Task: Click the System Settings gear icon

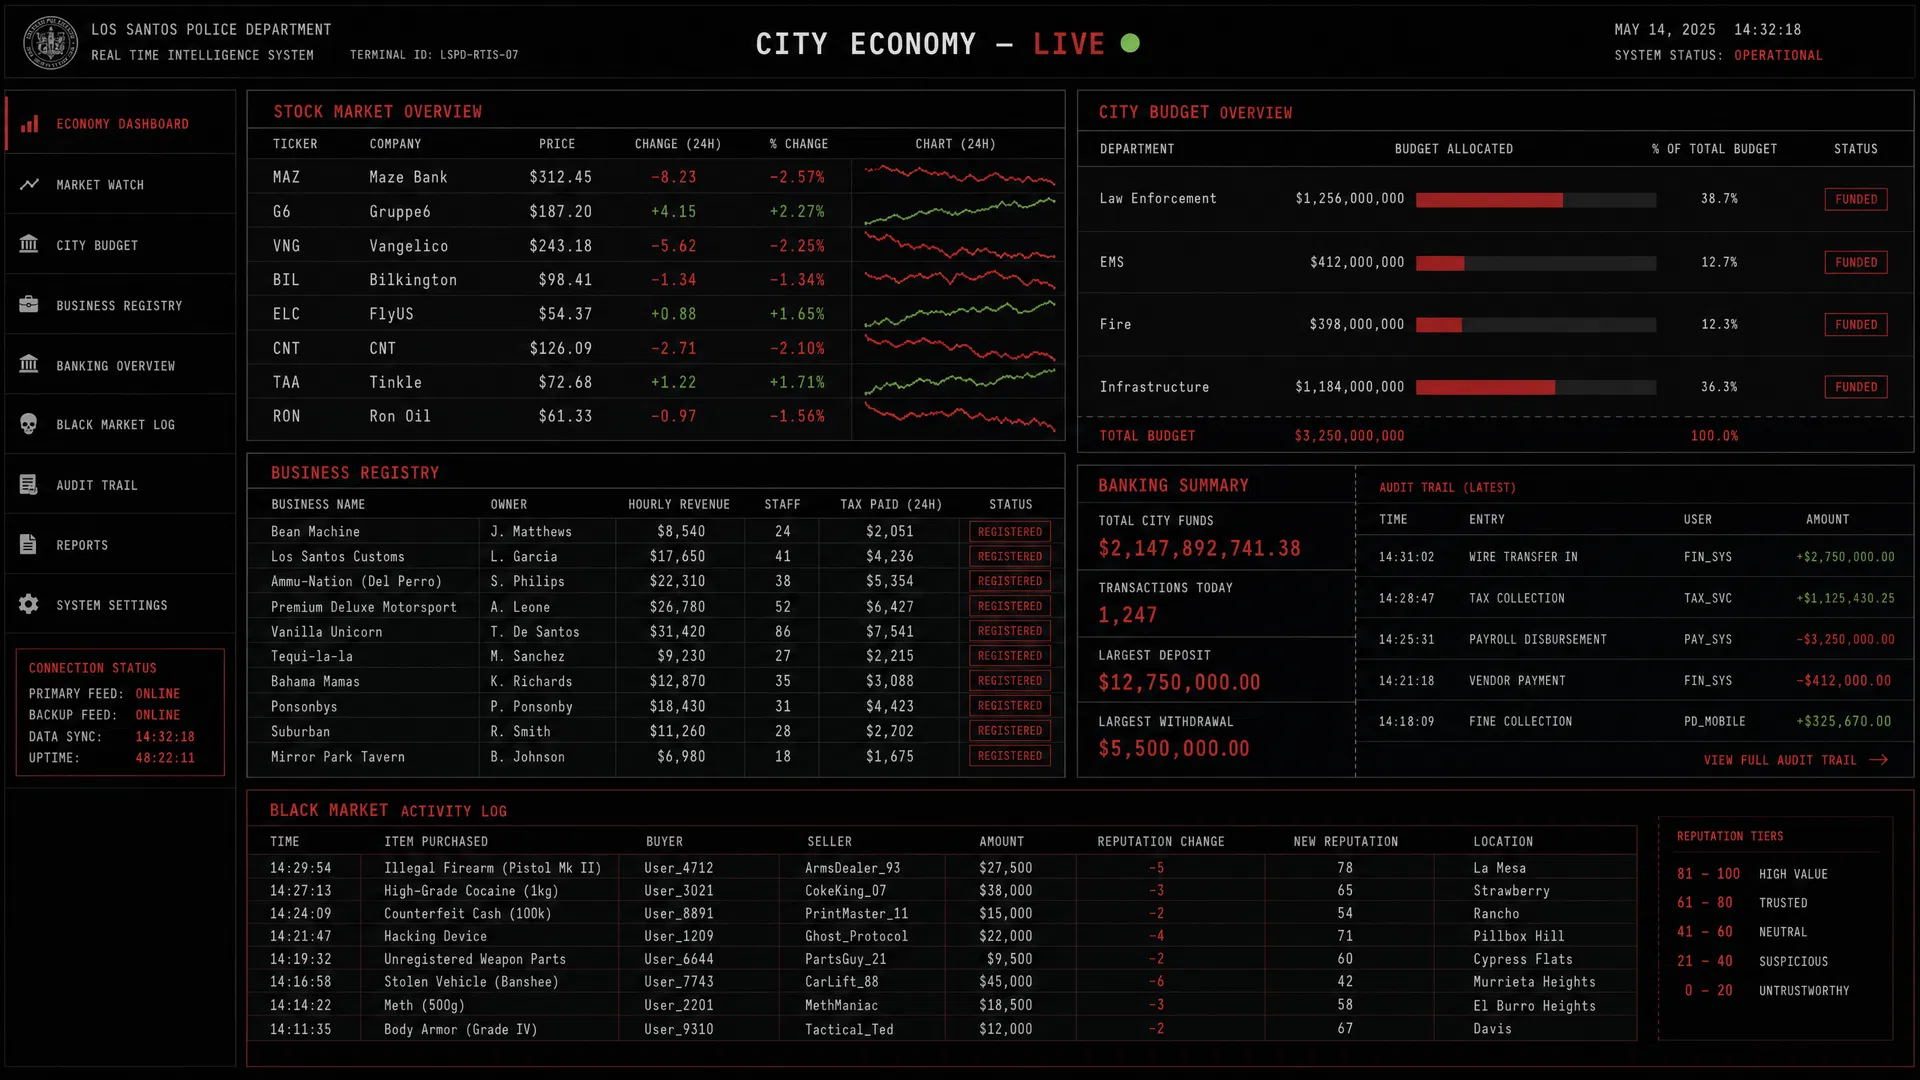Action: tap(29, 605)
